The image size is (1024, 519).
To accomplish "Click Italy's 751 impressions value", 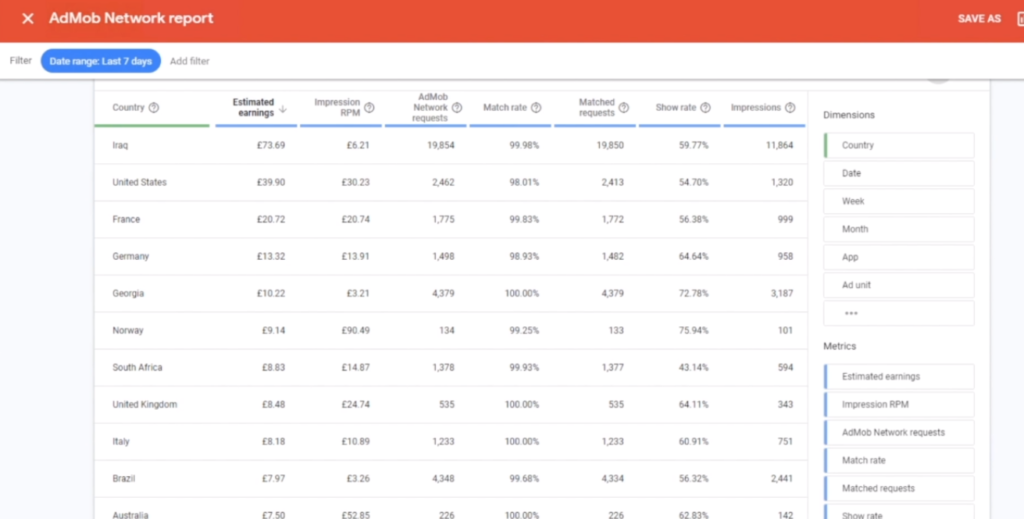I will coord(786,442).
